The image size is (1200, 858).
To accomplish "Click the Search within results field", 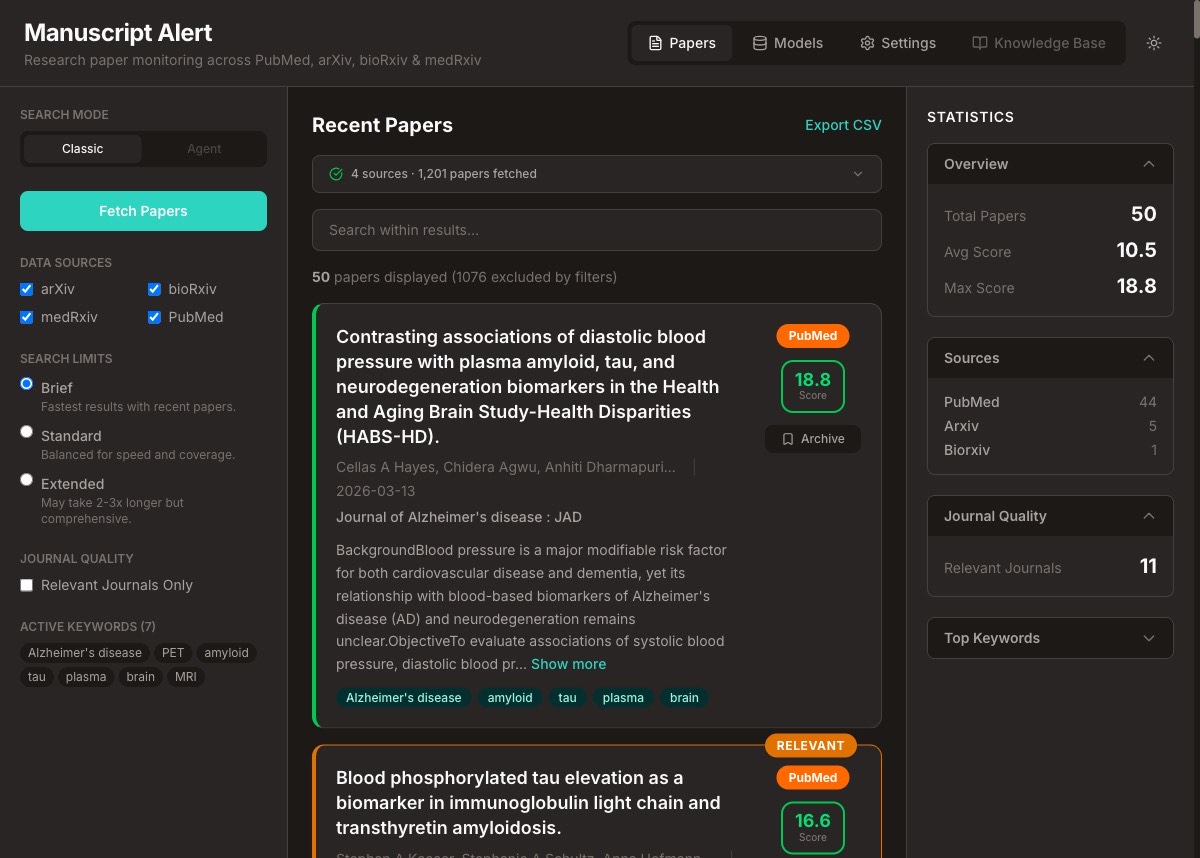I will point(596,230).
